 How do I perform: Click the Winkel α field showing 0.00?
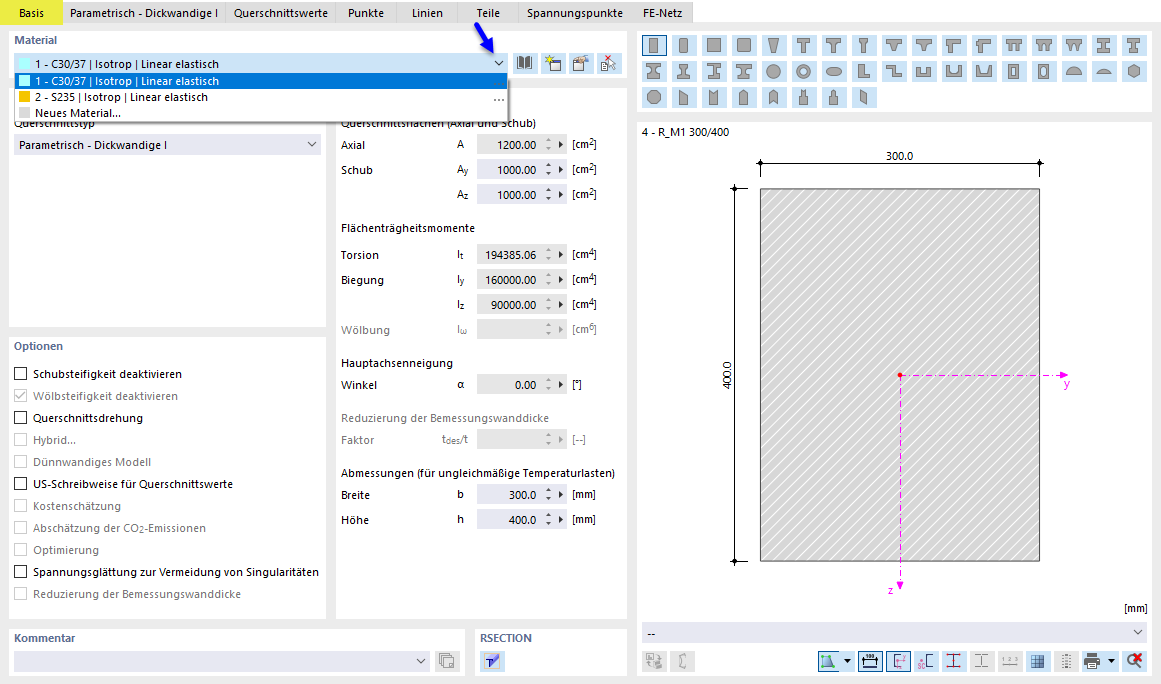pyautogui.click(x=511, y=385)
